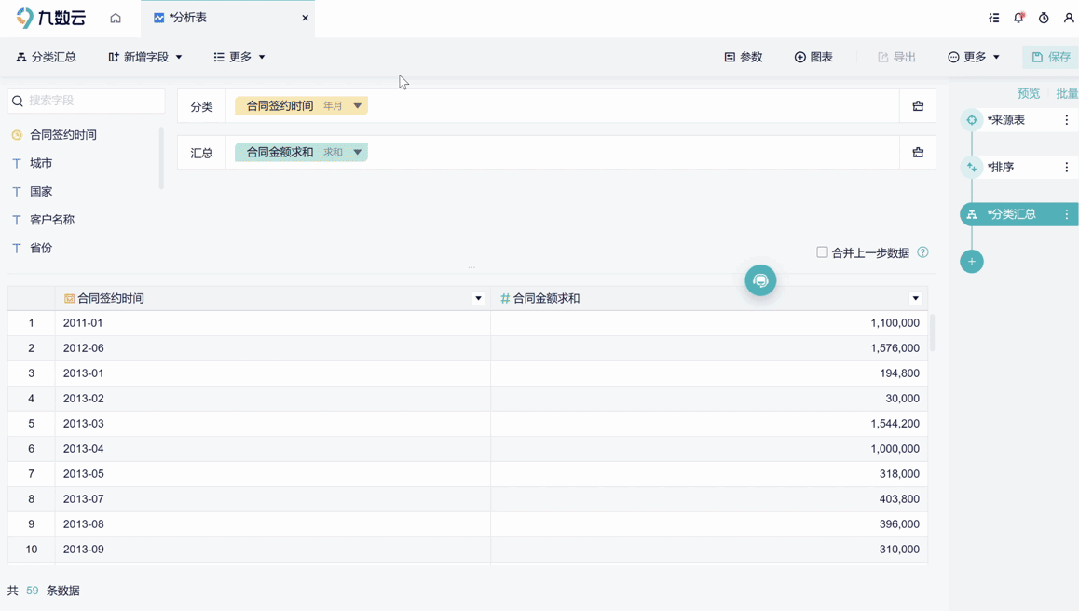Image resolution: width=1079 pixels, height=611 pixels.
Task: Click the timer icon in header
Action: [1044, 18]
